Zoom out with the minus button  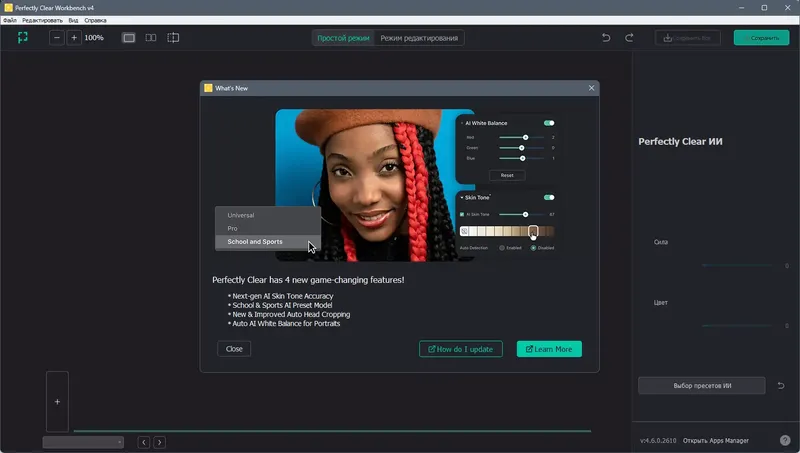pos(57,38)
